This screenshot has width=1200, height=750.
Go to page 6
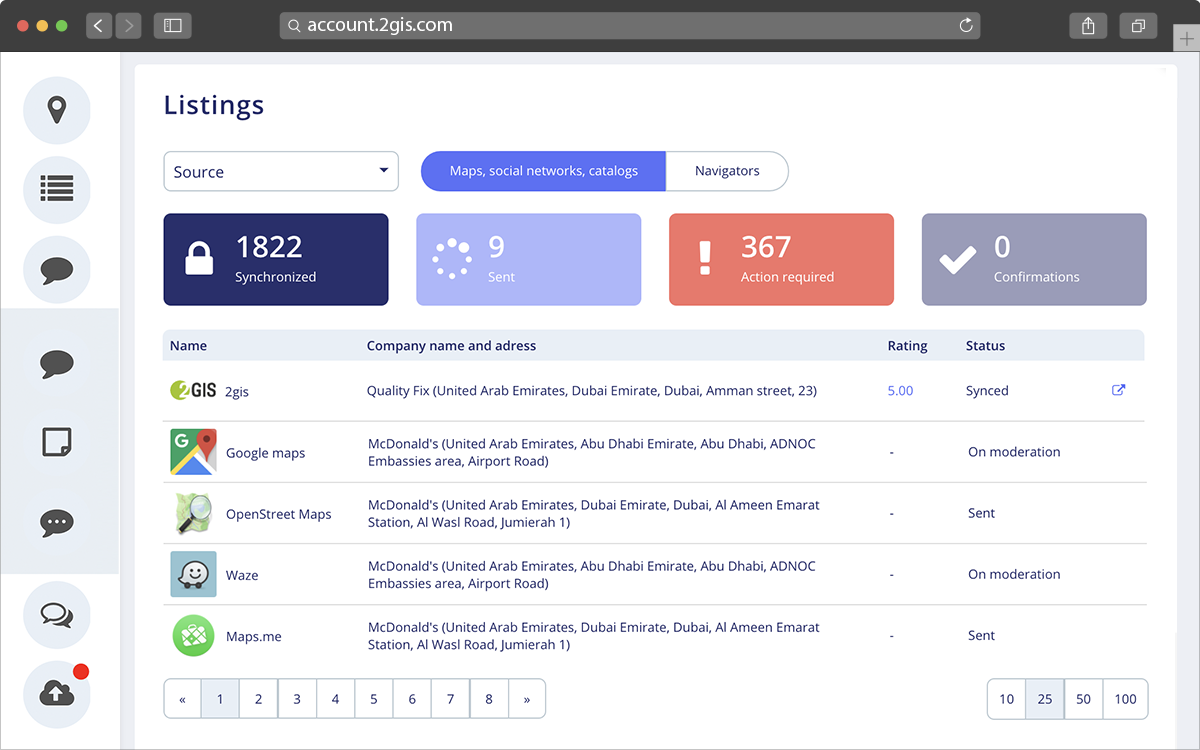click(412, 699)
